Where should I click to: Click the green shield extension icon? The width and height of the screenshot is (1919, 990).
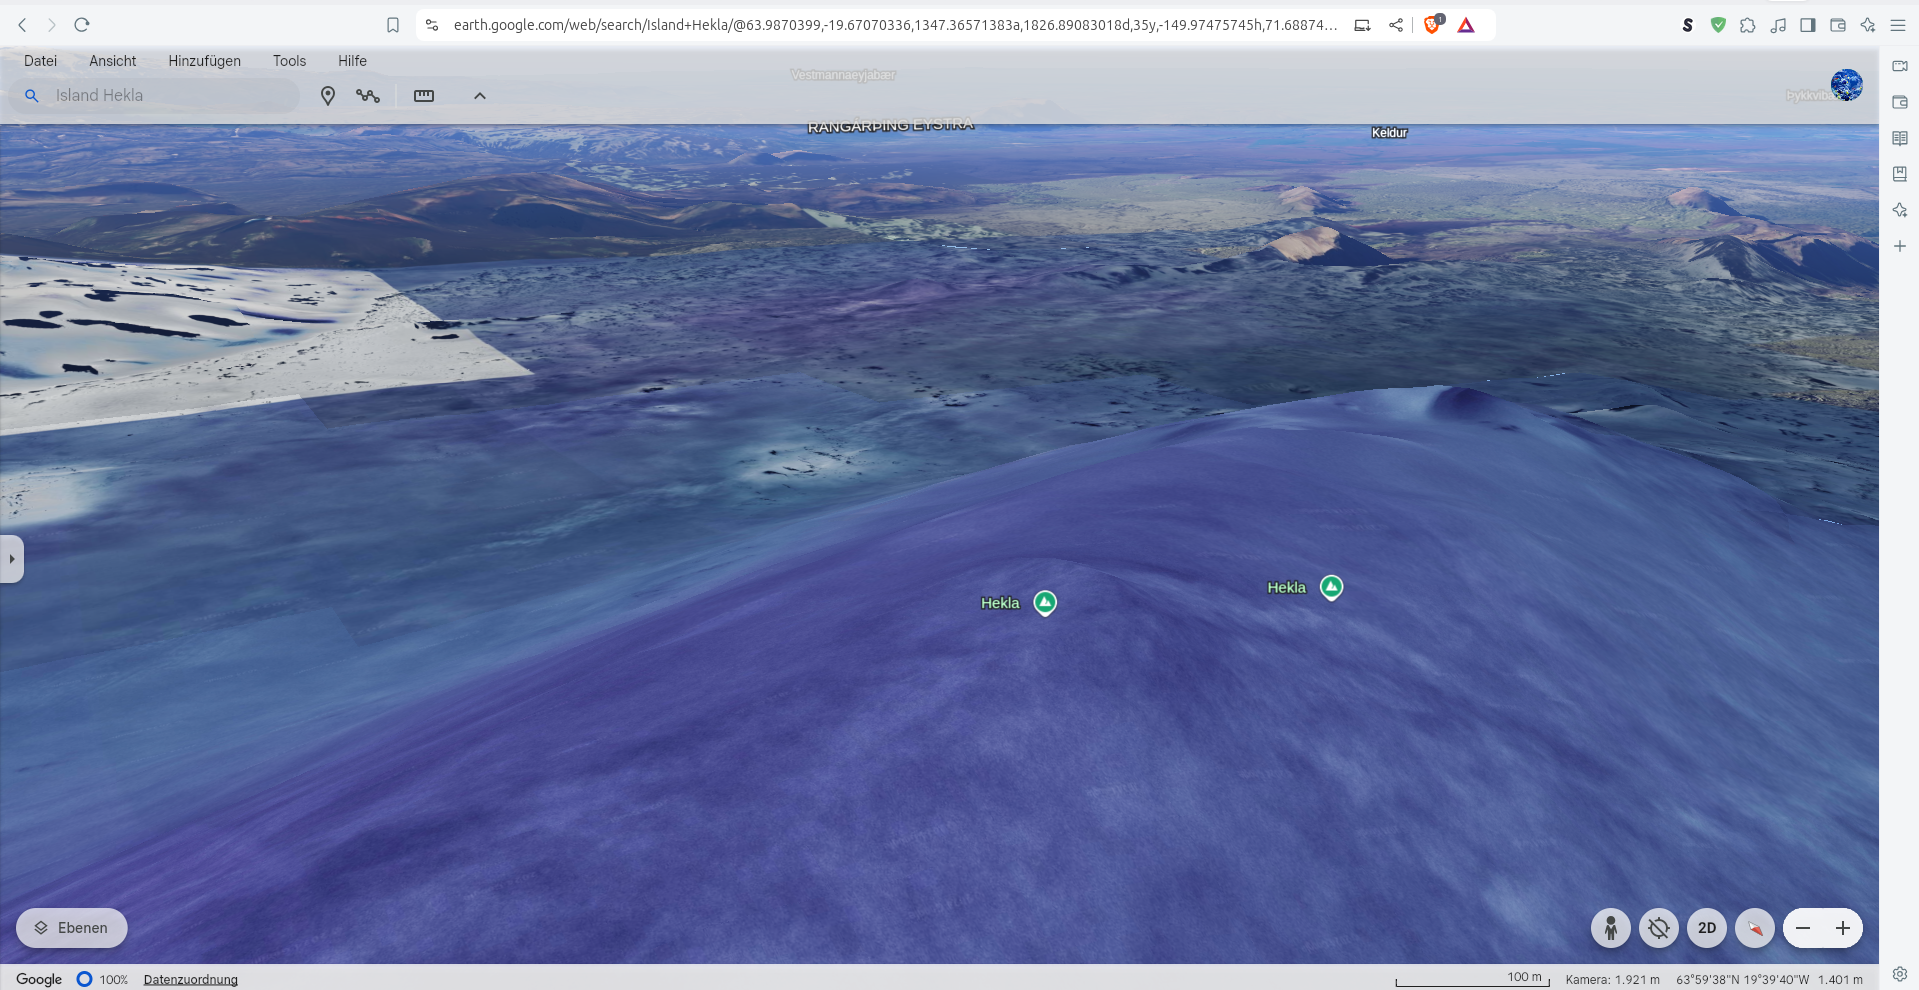(x=1718, y=25)
